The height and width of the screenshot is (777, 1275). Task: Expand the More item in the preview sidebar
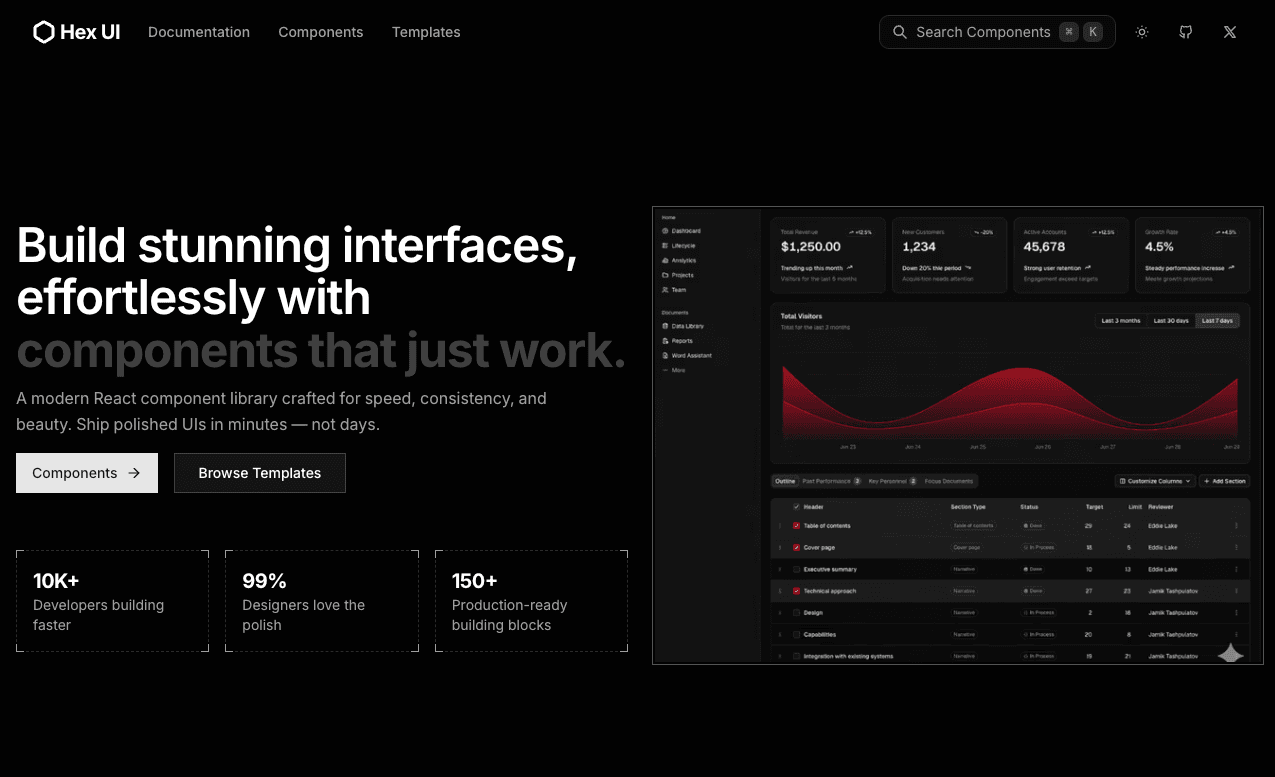click(x=677, y=370)
